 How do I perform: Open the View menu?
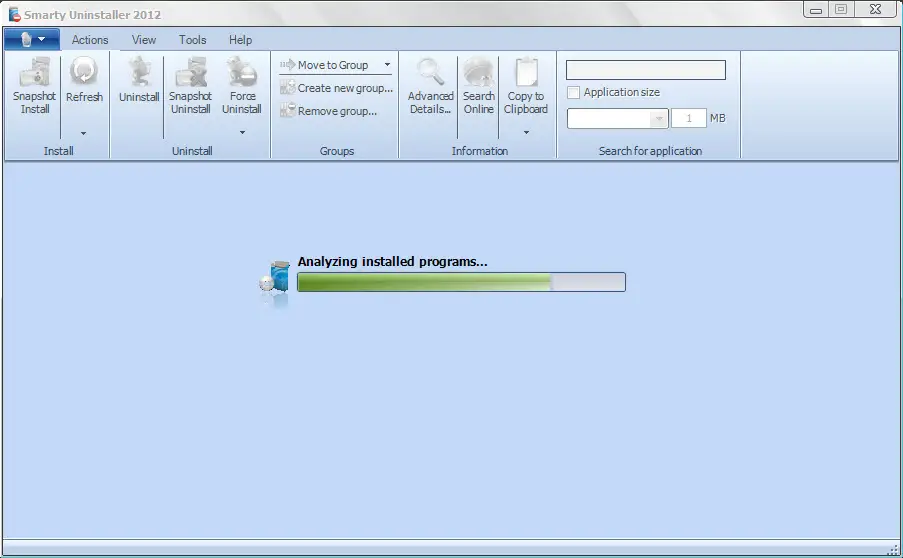[143, 40]
